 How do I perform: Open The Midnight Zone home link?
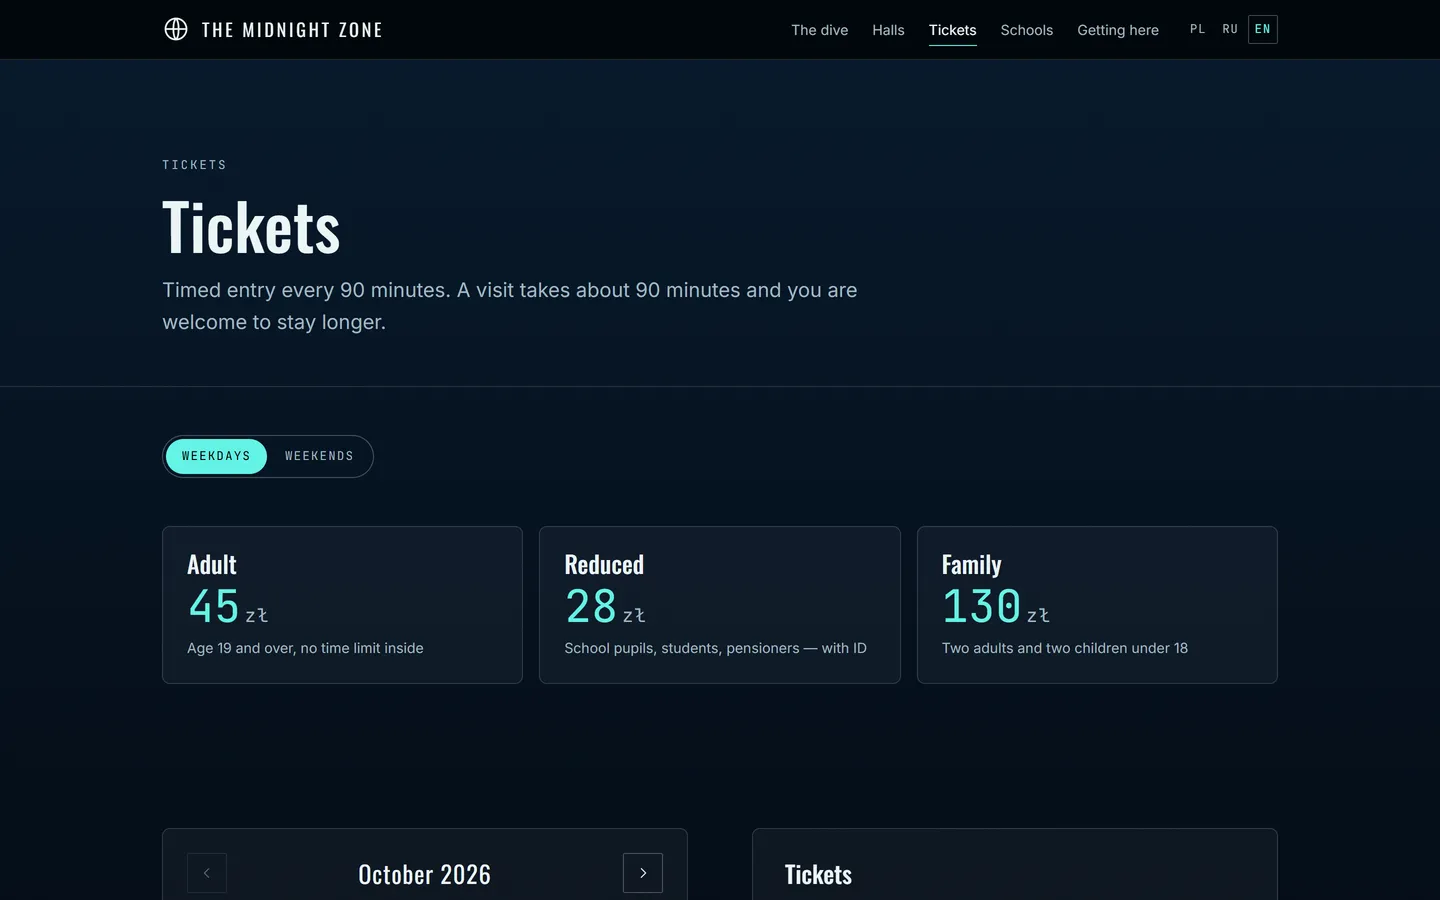(x=273, y=30)
